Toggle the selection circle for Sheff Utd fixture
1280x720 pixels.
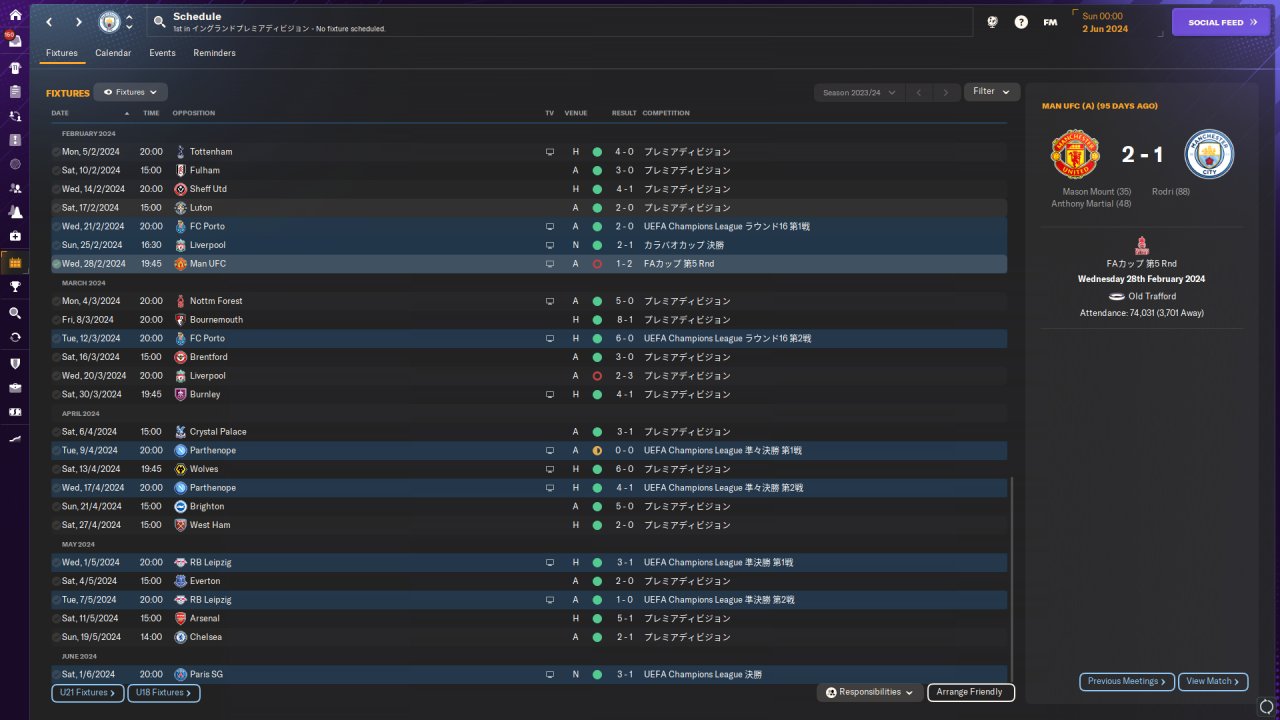(57, 189)
